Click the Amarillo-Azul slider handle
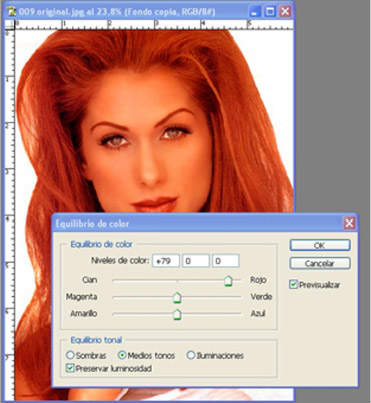Screen dimensions: 371x403 click(177, 314)
